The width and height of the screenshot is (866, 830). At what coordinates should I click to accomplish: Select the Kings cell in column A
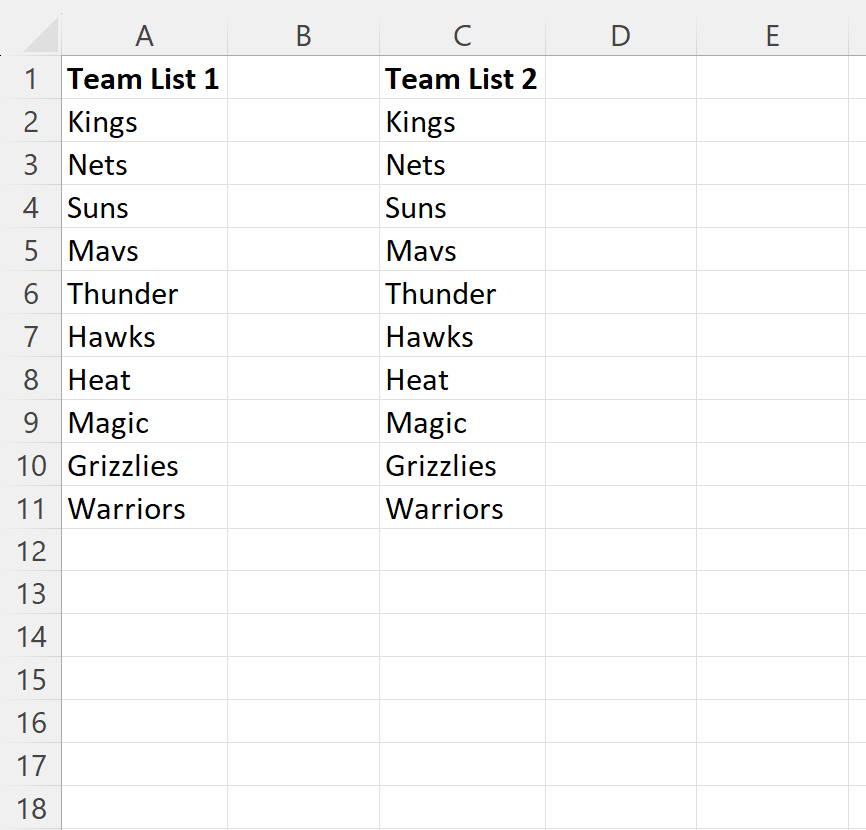[144, 121]
